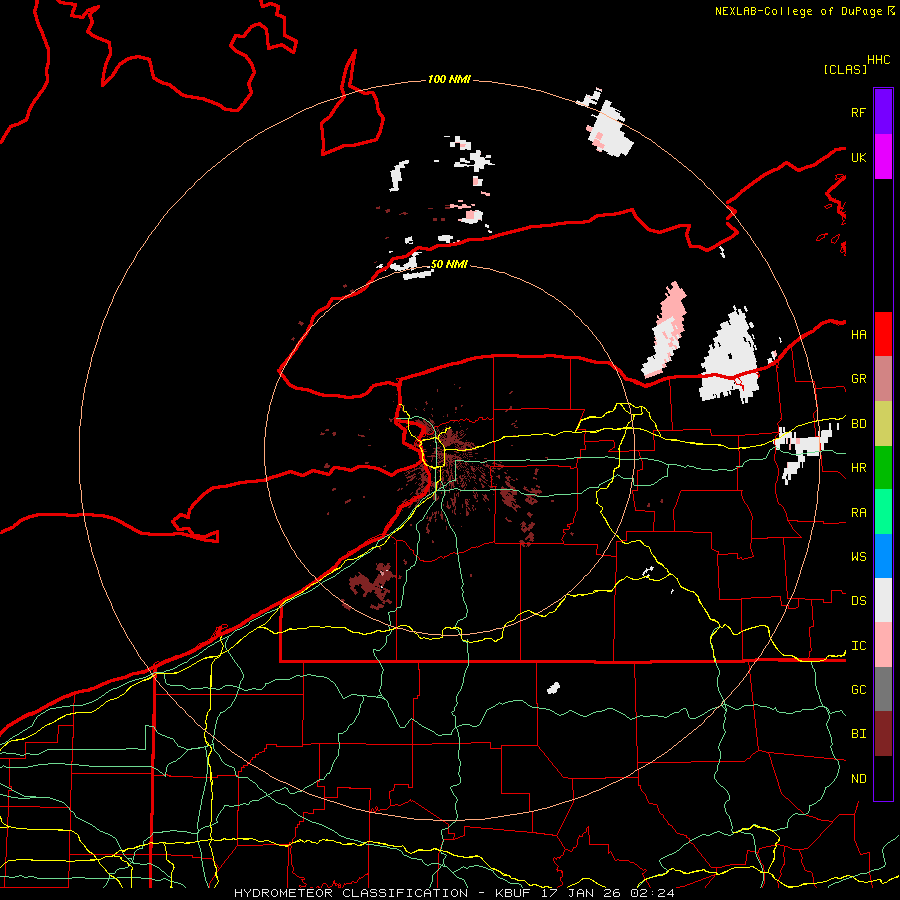Click the BI brown legend color swatch
This screenshot has height=900, width=900.
[x=883, y=734]
